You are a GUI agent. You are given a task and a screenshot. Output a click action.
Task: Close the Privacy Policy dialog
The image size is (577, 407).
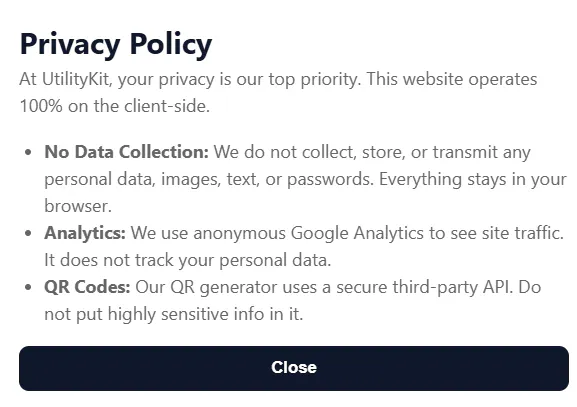click(x=294, y=368)
